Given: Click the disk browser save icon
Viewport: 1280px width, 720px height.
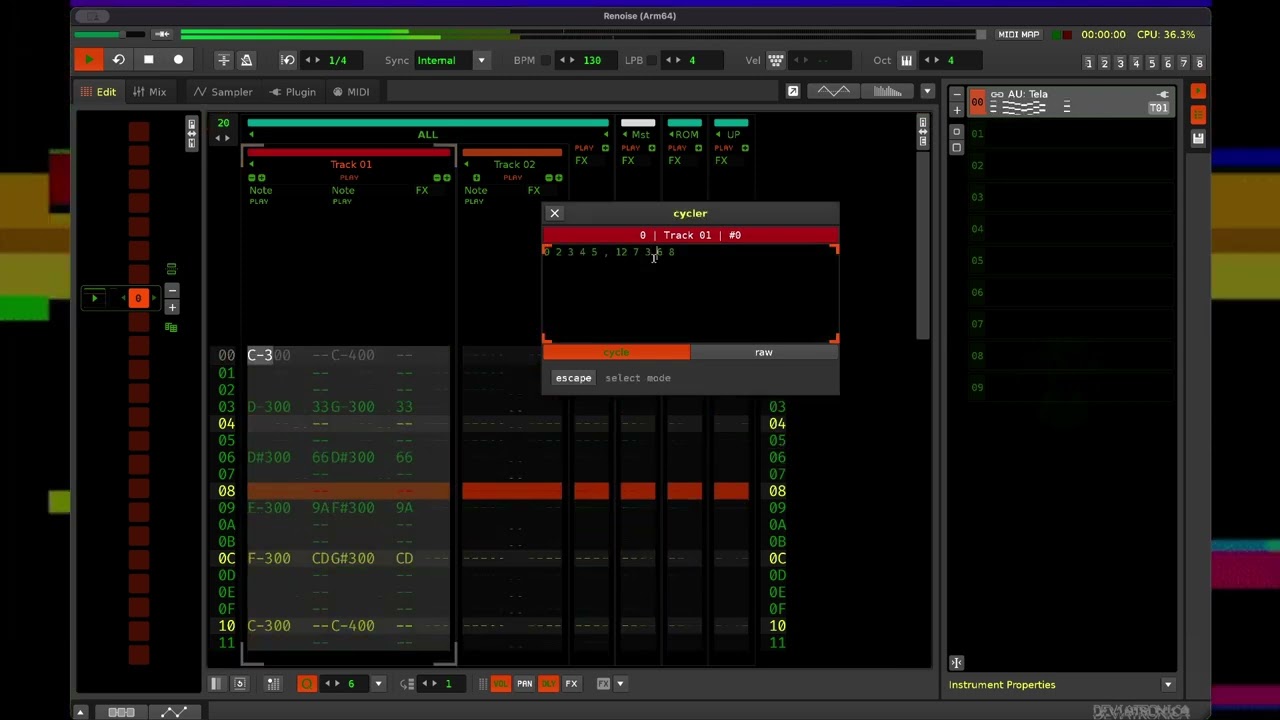Looking at the screenshot, I should [1198, 138].
